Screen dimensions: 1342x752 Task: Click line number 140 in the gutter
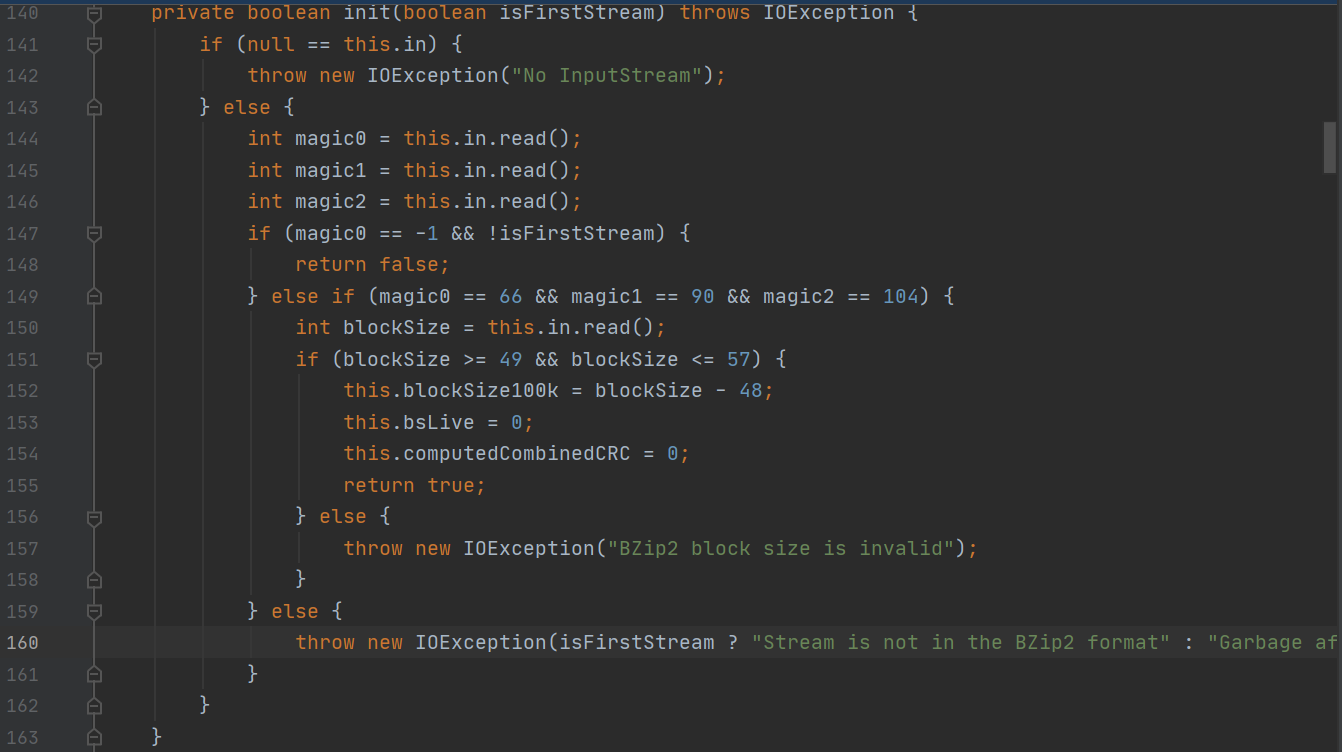22,13
